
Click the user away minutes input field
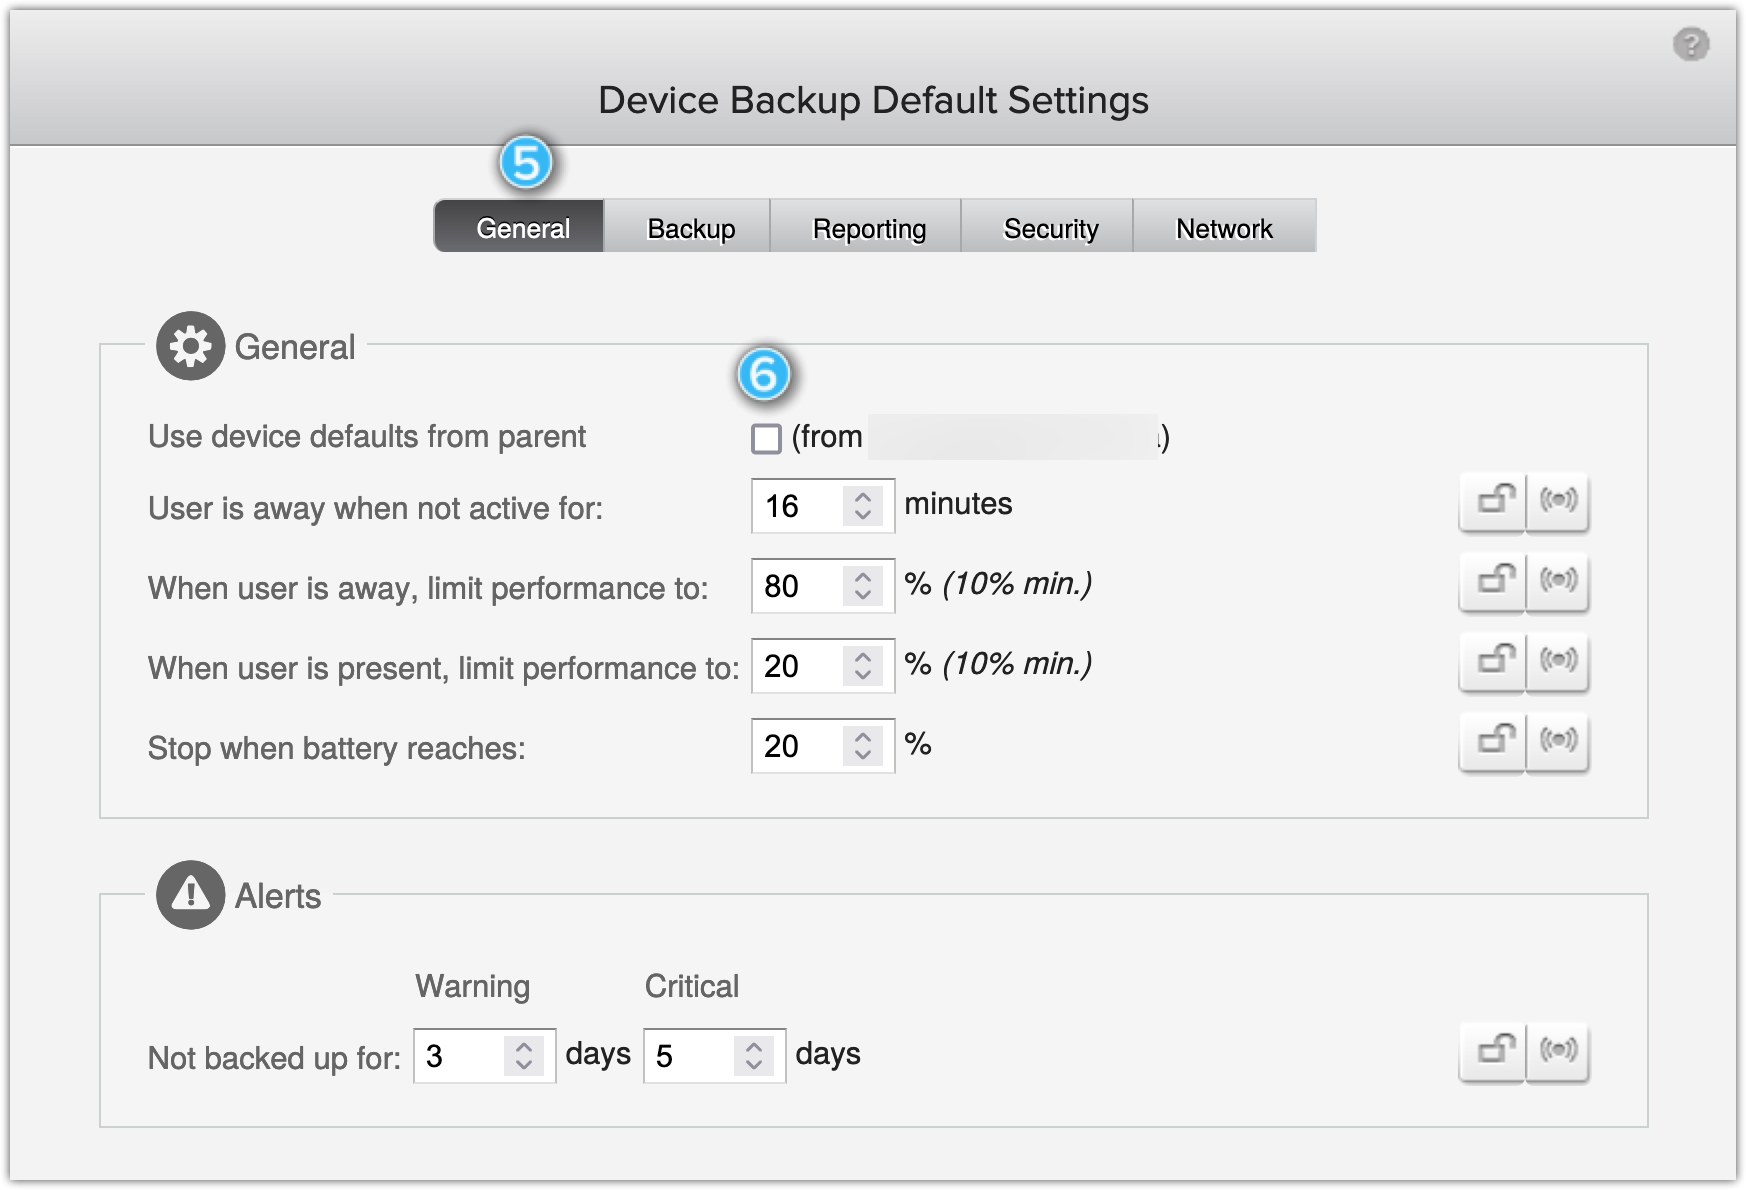(x=823, y=505)
